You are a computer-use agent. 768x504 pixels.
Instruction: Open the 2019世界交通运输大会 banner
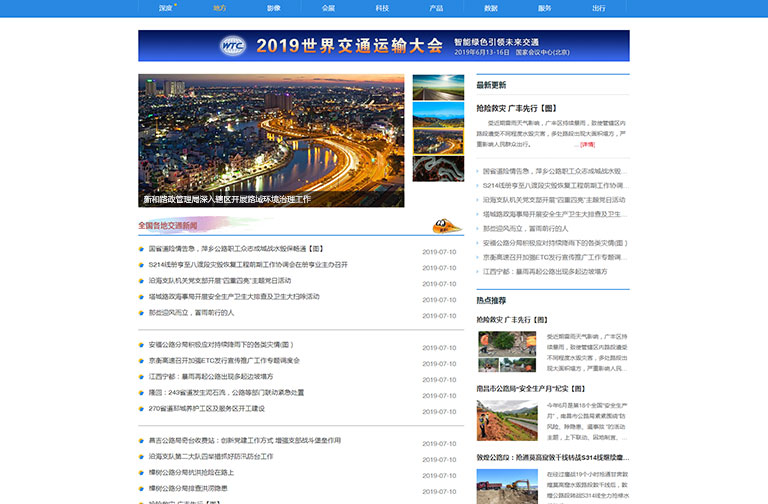384,46
